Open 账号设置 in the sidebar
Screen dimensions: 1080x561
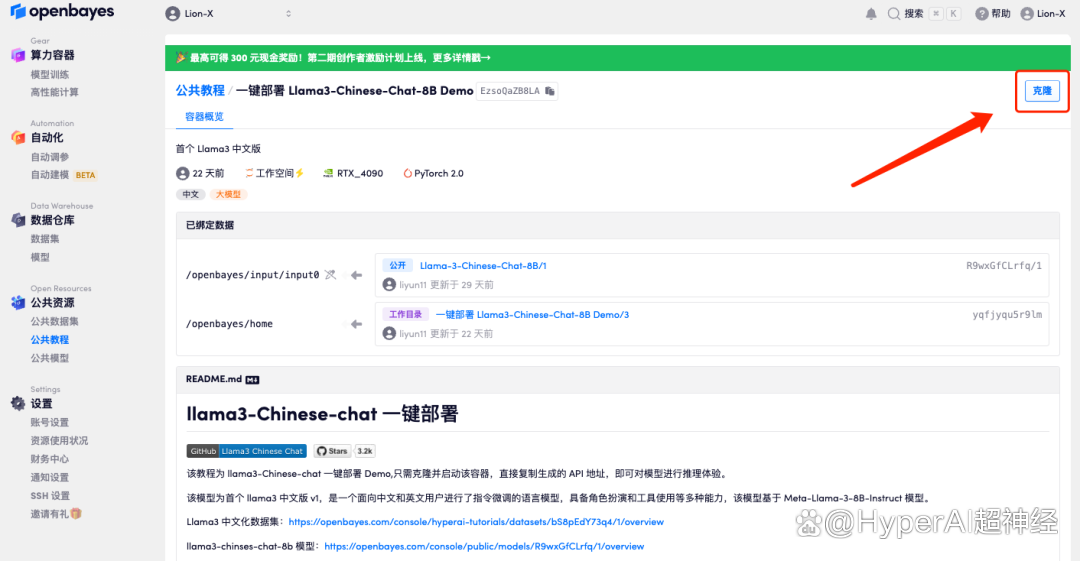pos(50,422)
